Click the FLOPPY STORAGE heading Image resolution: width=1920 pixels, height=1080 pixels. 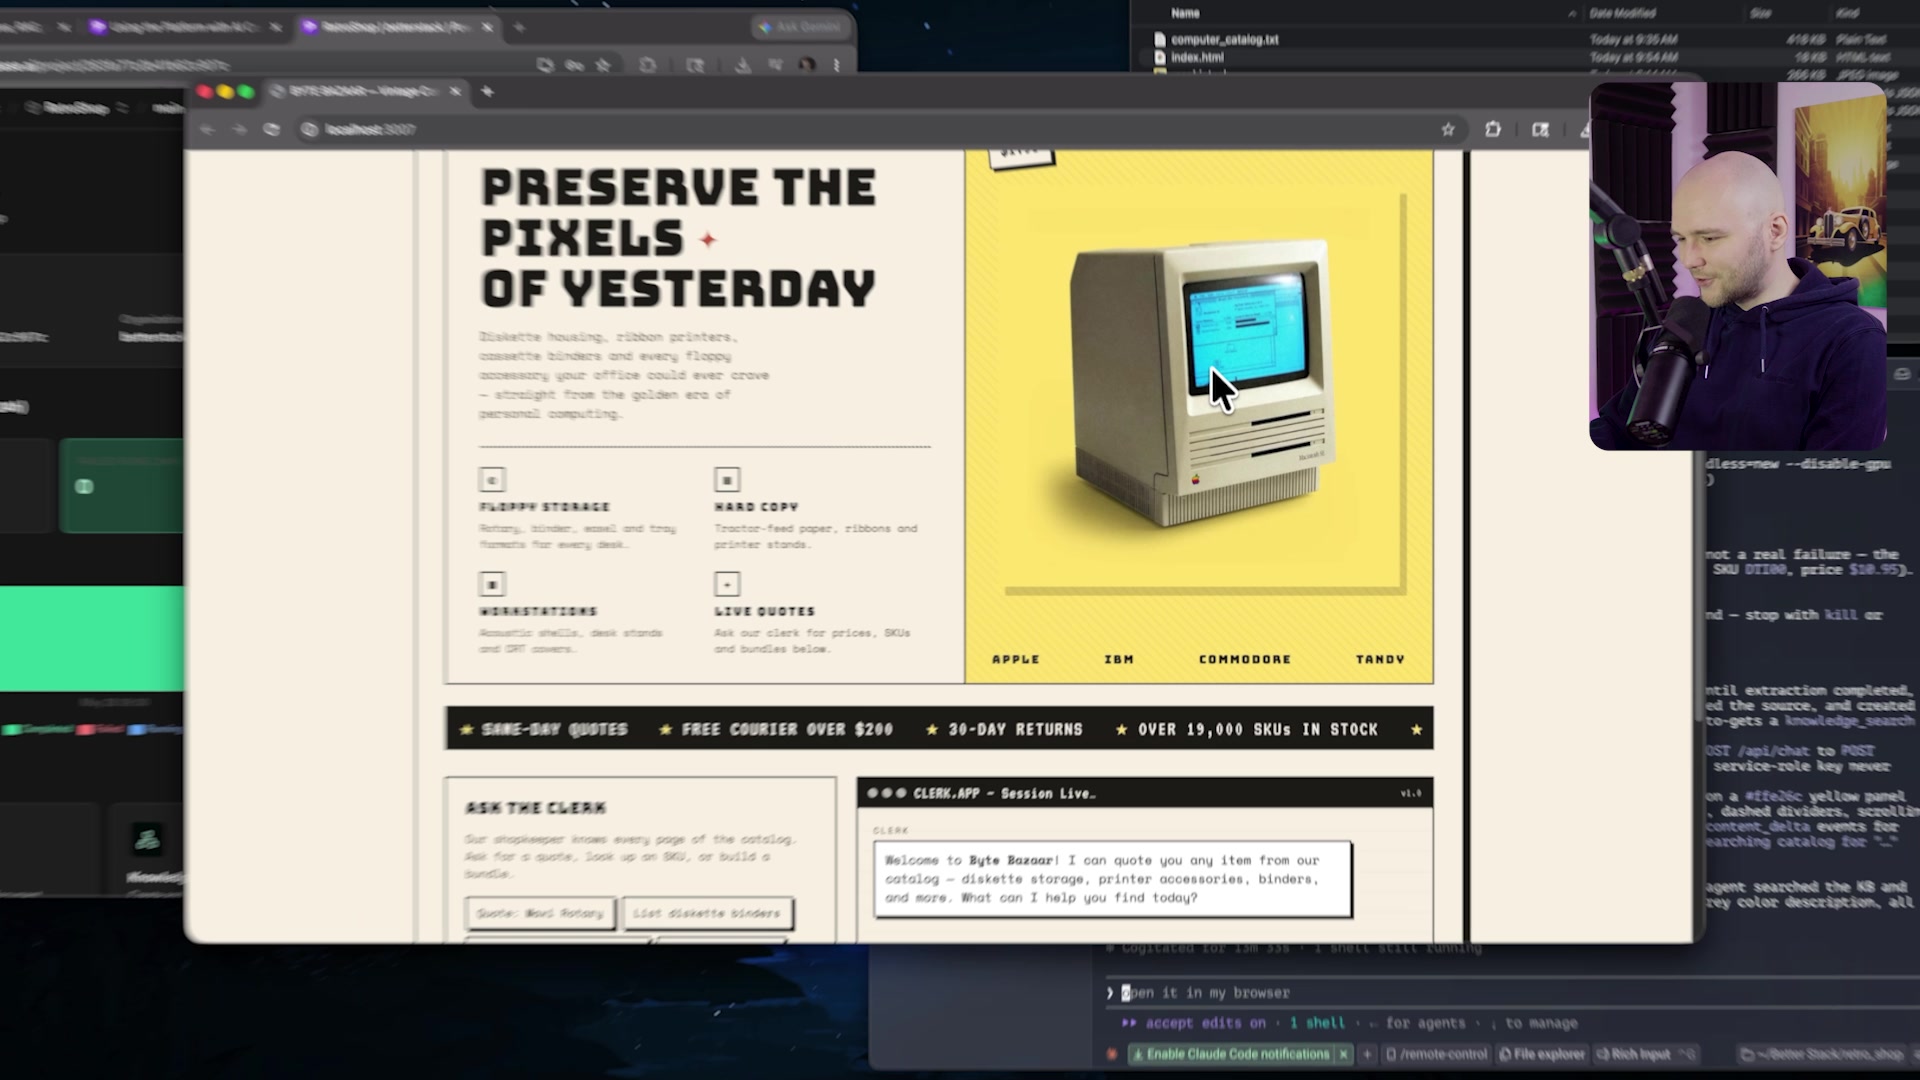(544, 507)
